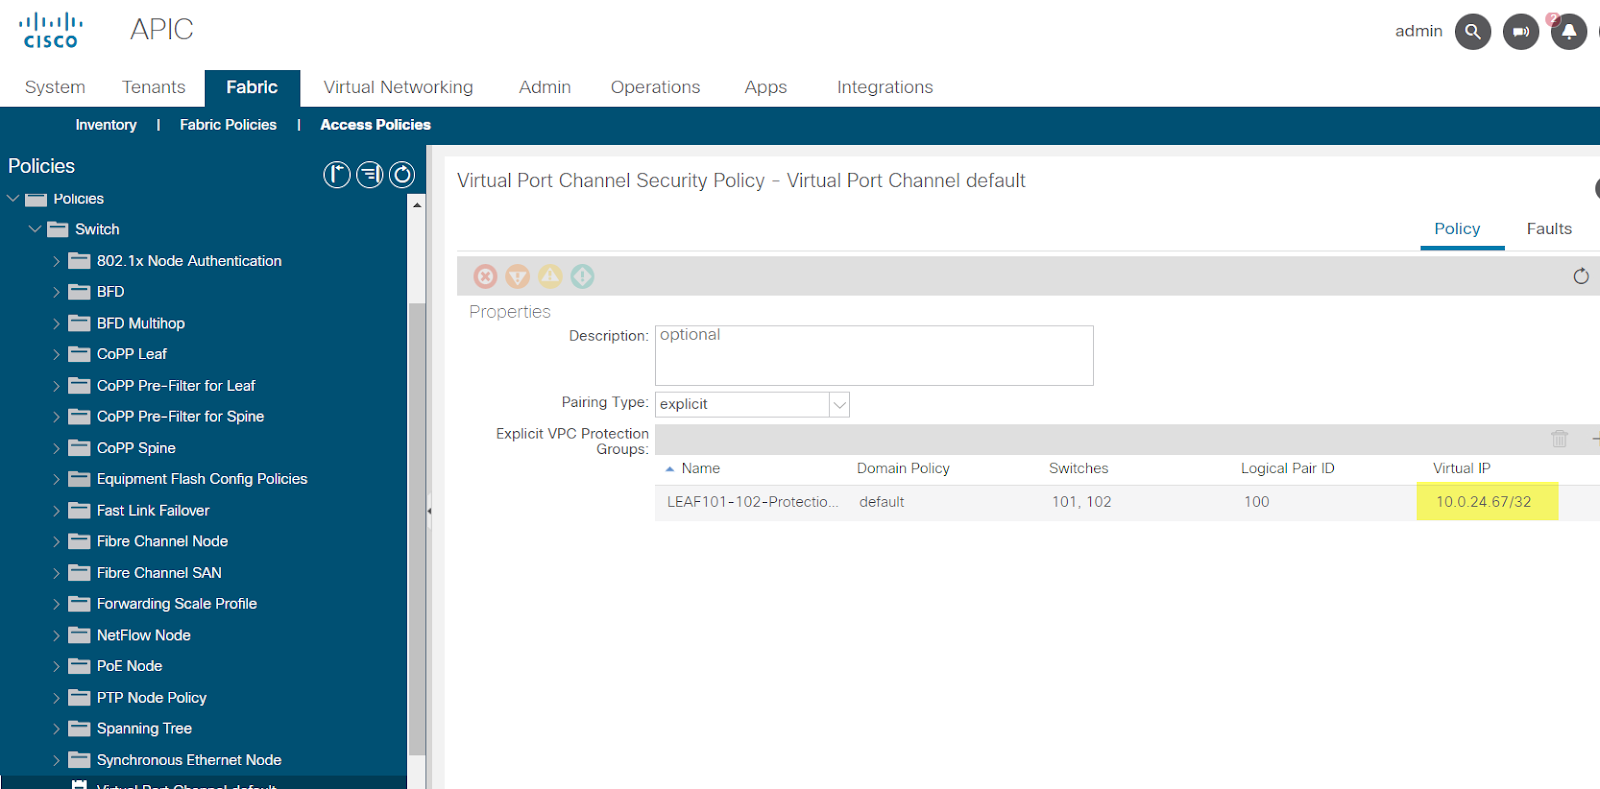The height and width of the screenshot is (789, 1600).
Task: Open the Pairing Type dropdown
Action: pos(839,404)
